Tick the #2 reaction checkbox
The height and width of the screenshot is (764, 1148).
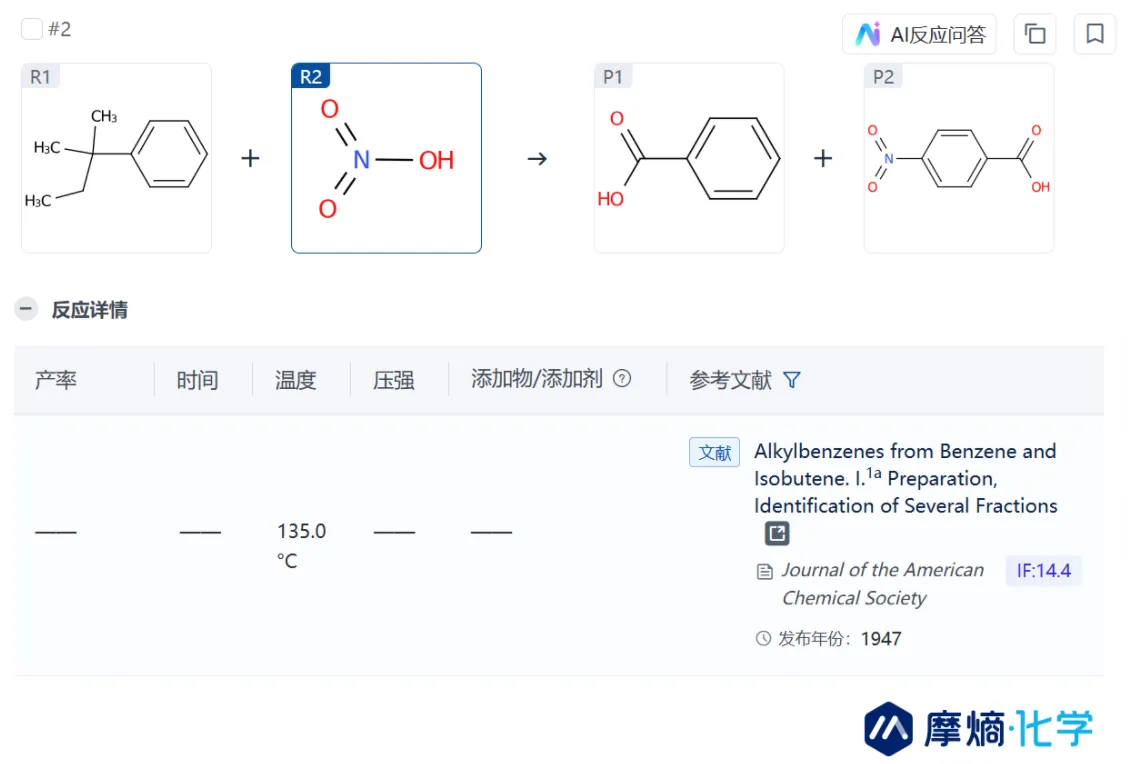31,29
